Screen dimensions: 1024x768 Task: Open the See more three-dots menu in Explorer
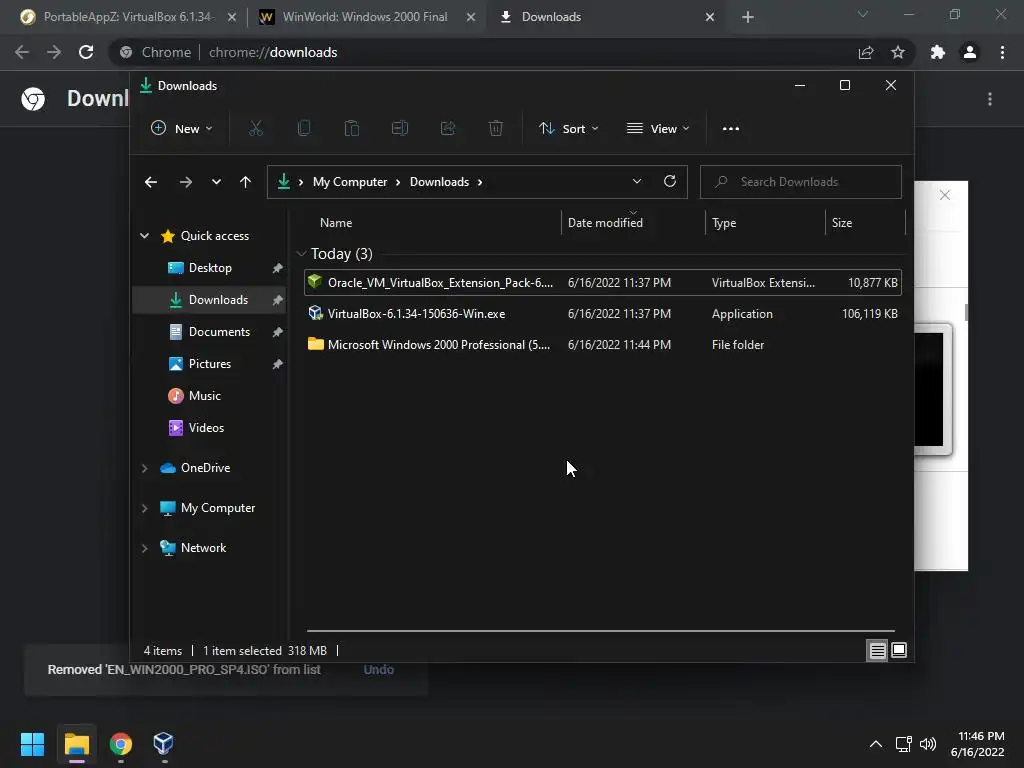click(x=731, y=129)
